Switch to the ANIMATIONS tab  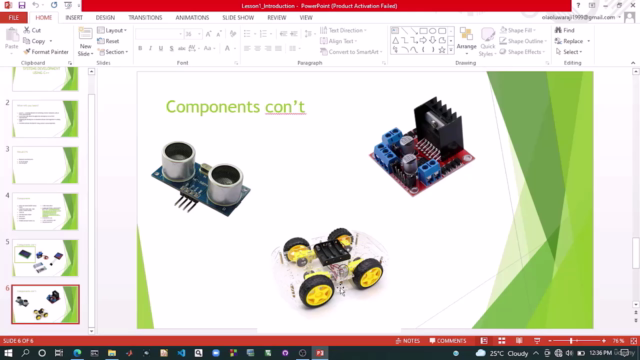(192, 18)
